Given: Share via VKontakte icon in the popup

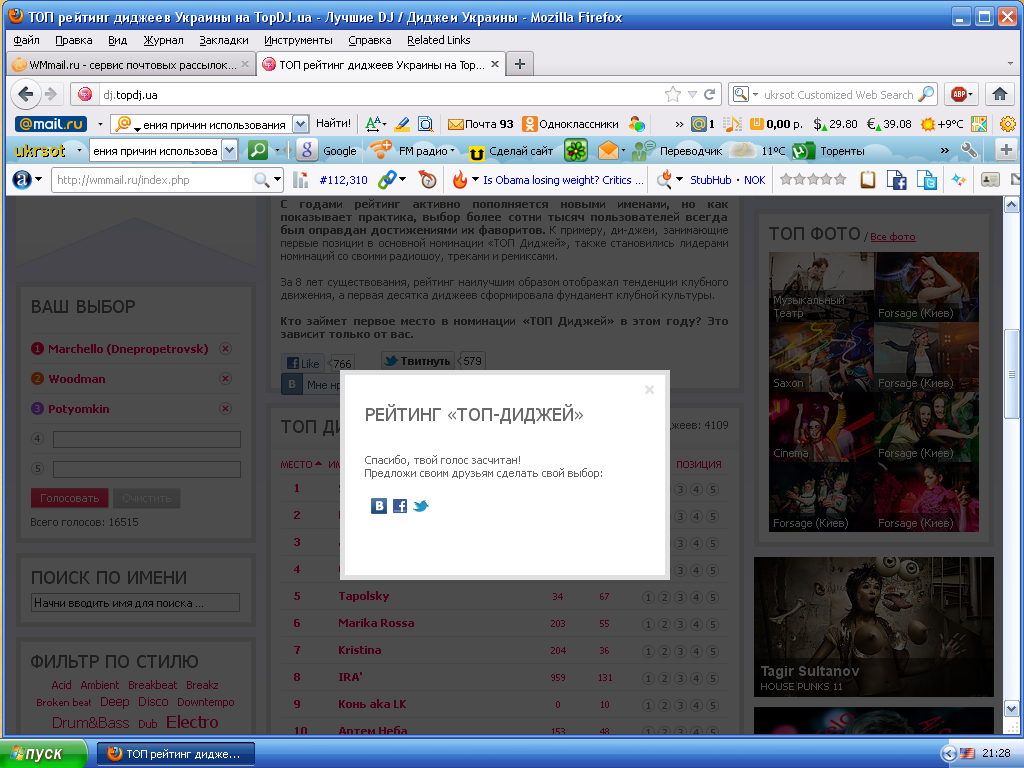Looking at the screenshot, I should tap(379, 506).
